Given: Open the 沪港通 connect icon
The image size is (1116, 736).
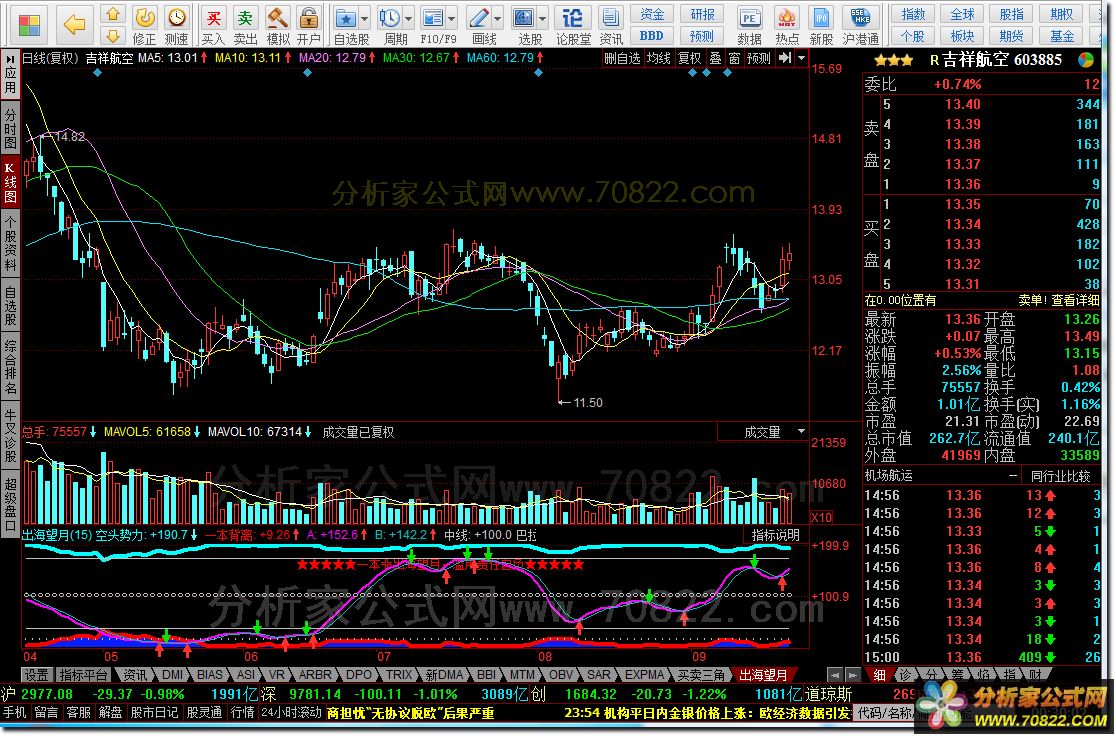Looking at the screenshot, I should 860,26.
